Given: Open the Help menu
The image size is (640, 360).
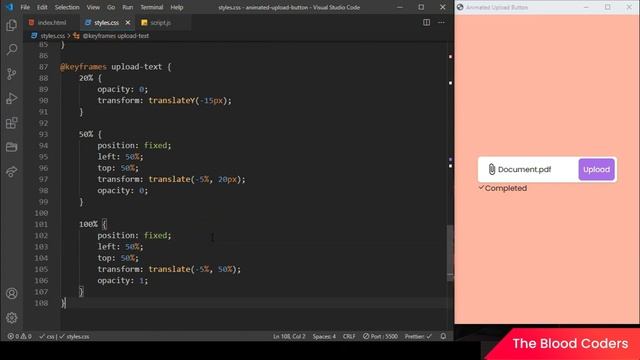Looking at the screenshot, I should click(x=177, y=7).
